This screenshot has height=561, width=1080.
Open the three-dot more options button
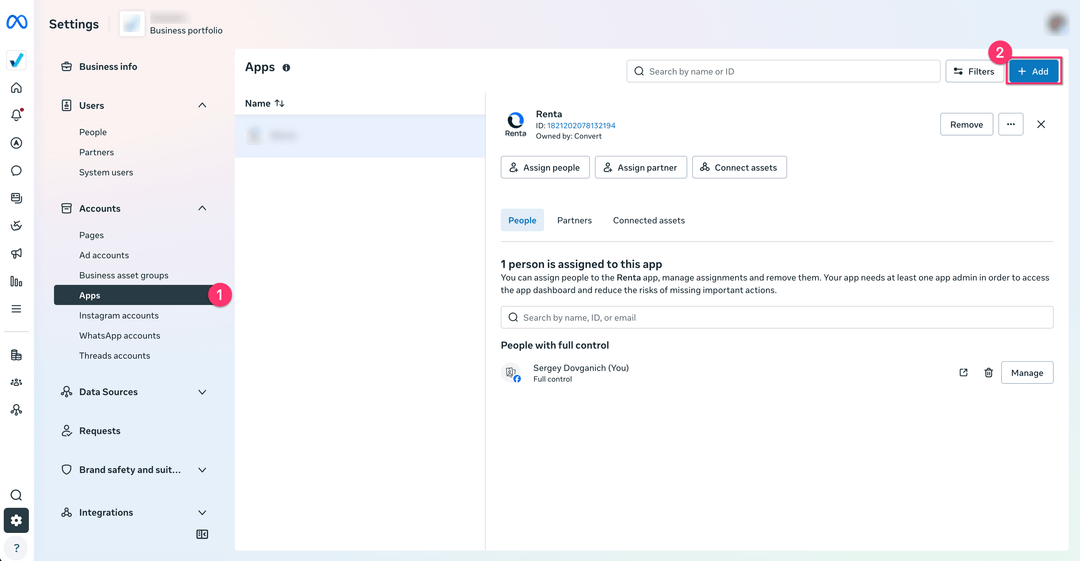click(1010, 124)
